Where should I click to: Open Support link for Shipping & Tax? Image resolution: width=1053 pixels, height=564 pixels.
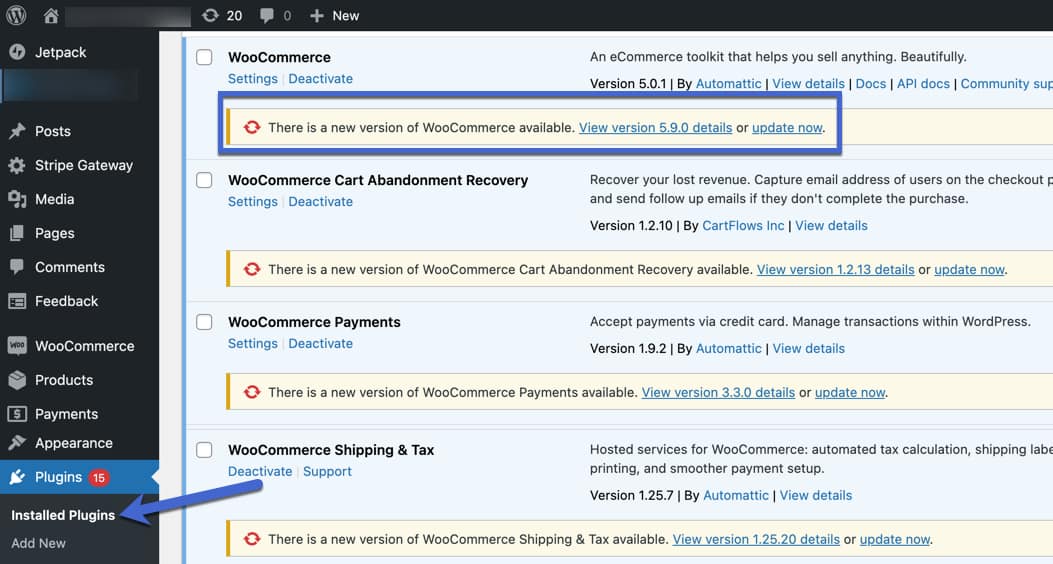327,471
